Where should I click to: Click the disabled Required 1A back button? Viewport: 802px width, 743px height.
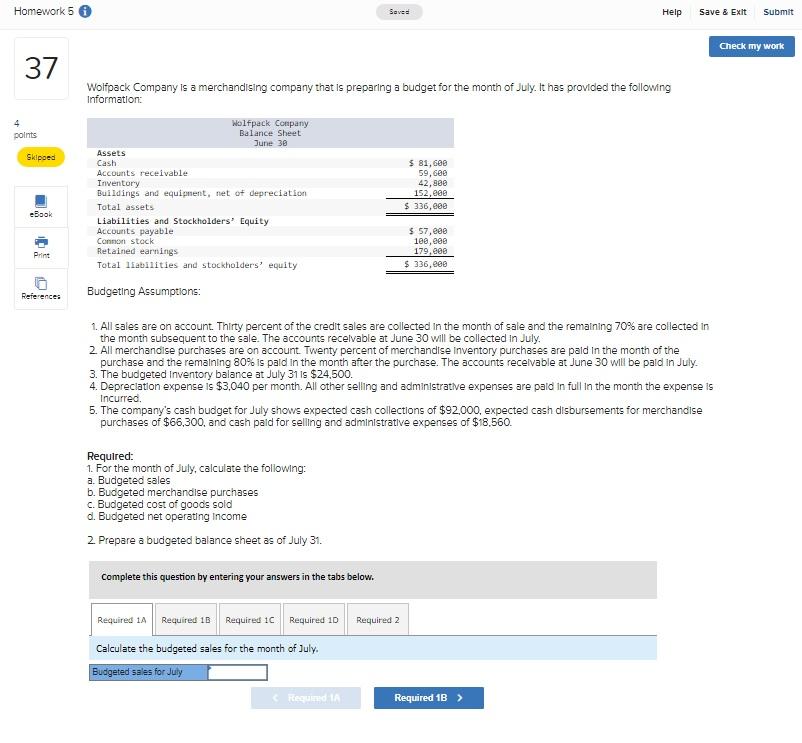(x=306, y=698)
